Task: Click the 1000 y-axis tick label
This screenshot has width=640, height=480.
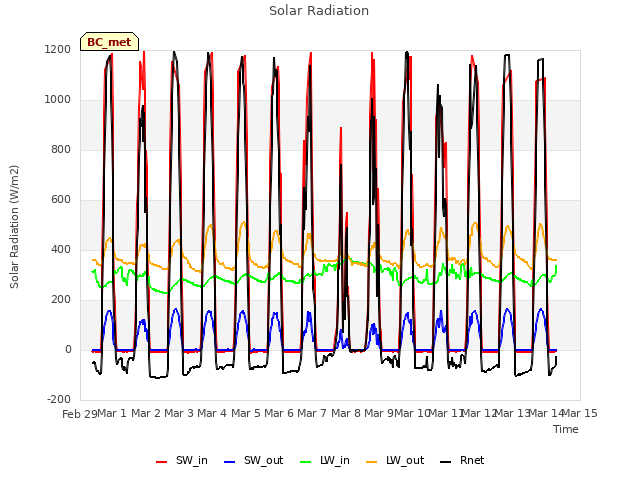Action: point(58,100)
